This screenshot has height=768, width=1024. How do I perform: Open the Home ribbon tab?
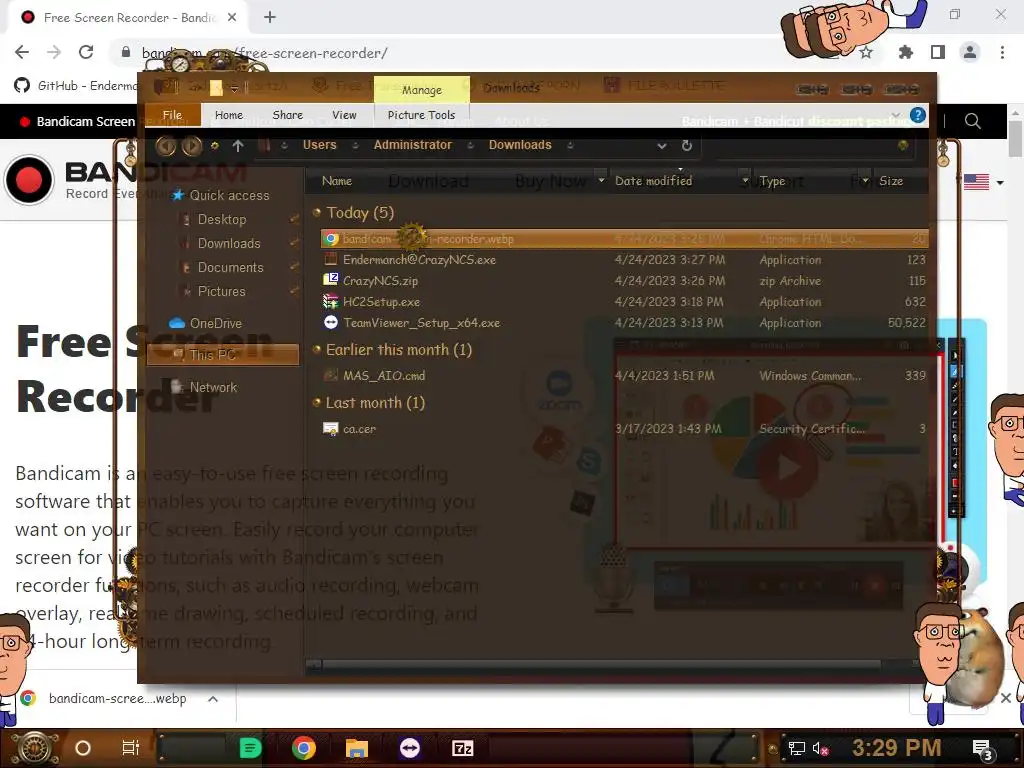click(229, 115)
